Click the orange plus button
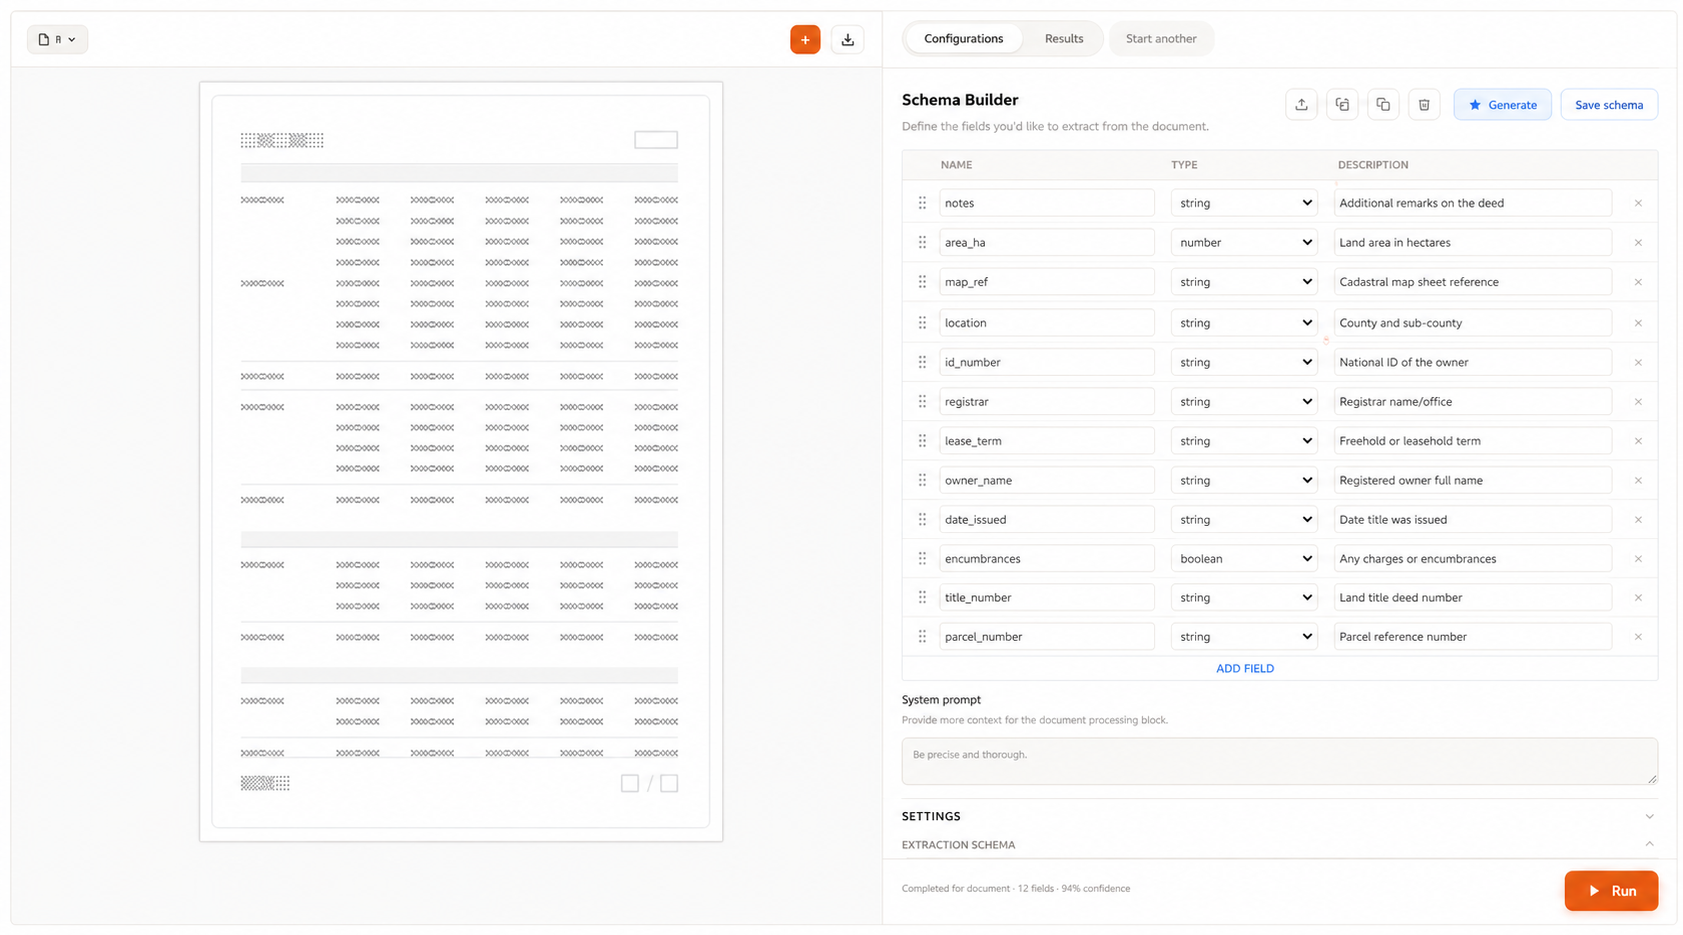 coord(805,40)
